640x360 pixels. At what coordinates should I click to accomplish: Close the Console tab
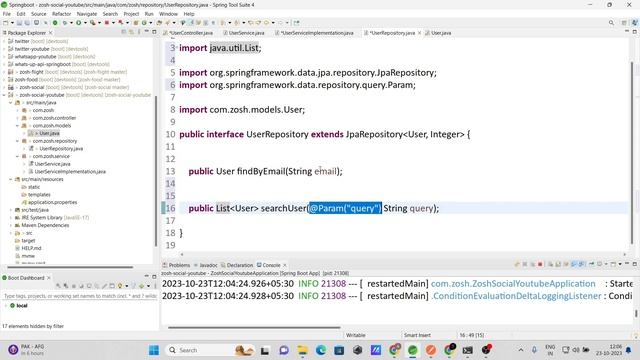tap(284, 265)
